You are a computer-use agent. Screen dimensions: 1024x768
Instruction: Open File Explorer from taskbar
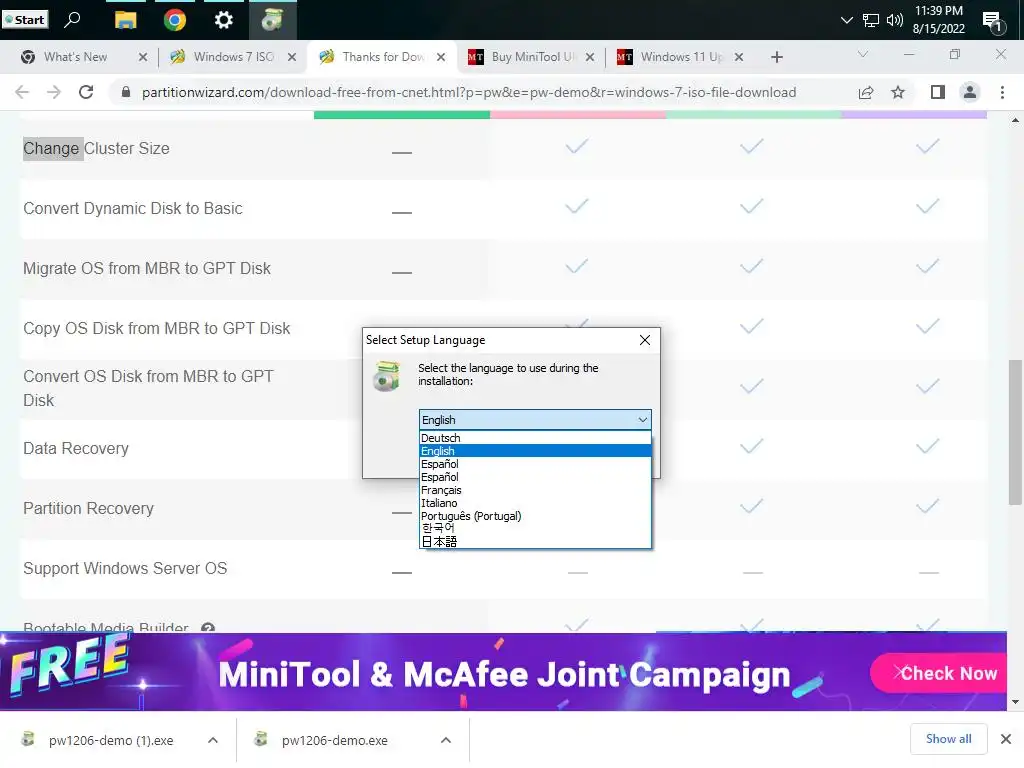pos(125,20)
